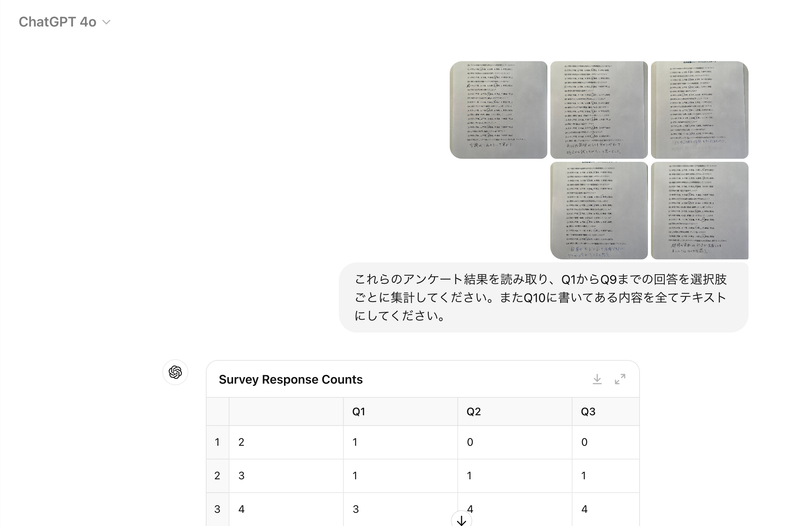This screenshot has height=526, width=800.
Task: Open the ChatGPT 4o model selector dropdown
Action: pyautogui.click(x=65, y=22)
